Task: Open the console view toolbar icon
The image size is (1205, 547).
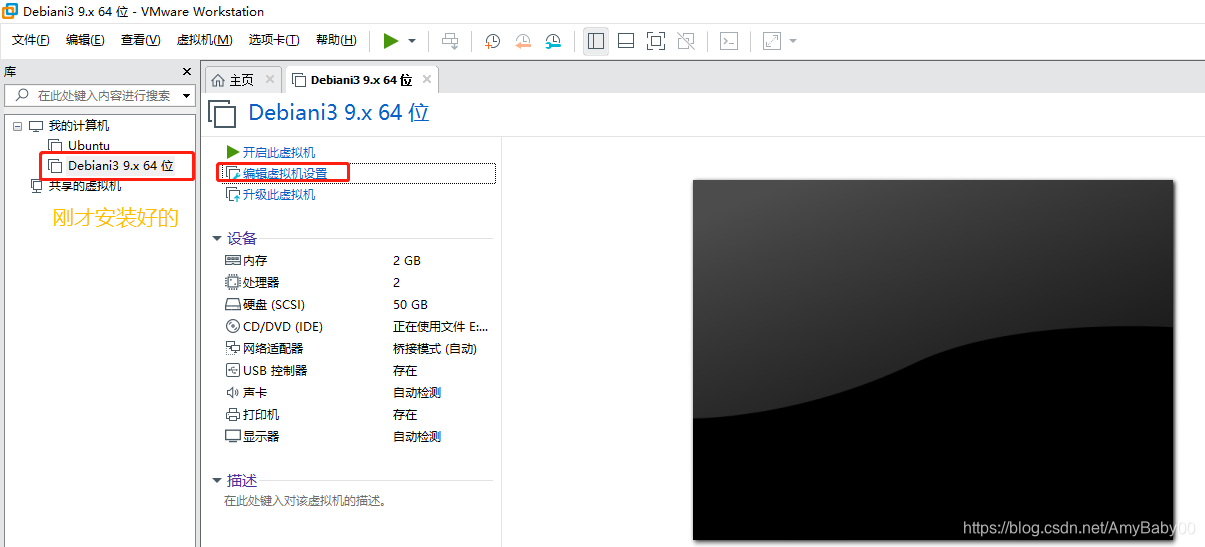Action: (x=730, y=41)
